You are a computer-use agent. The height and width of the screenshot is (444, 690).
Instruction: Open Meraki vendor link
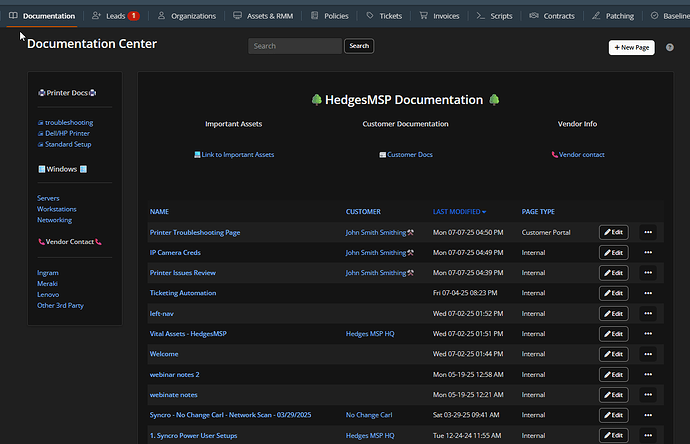click(x=47, y=284)
